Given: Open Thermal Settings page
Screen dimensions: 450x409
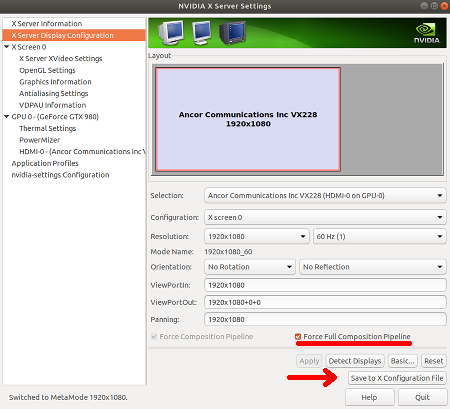Looking at the screenshot, I should click(48, 128).
